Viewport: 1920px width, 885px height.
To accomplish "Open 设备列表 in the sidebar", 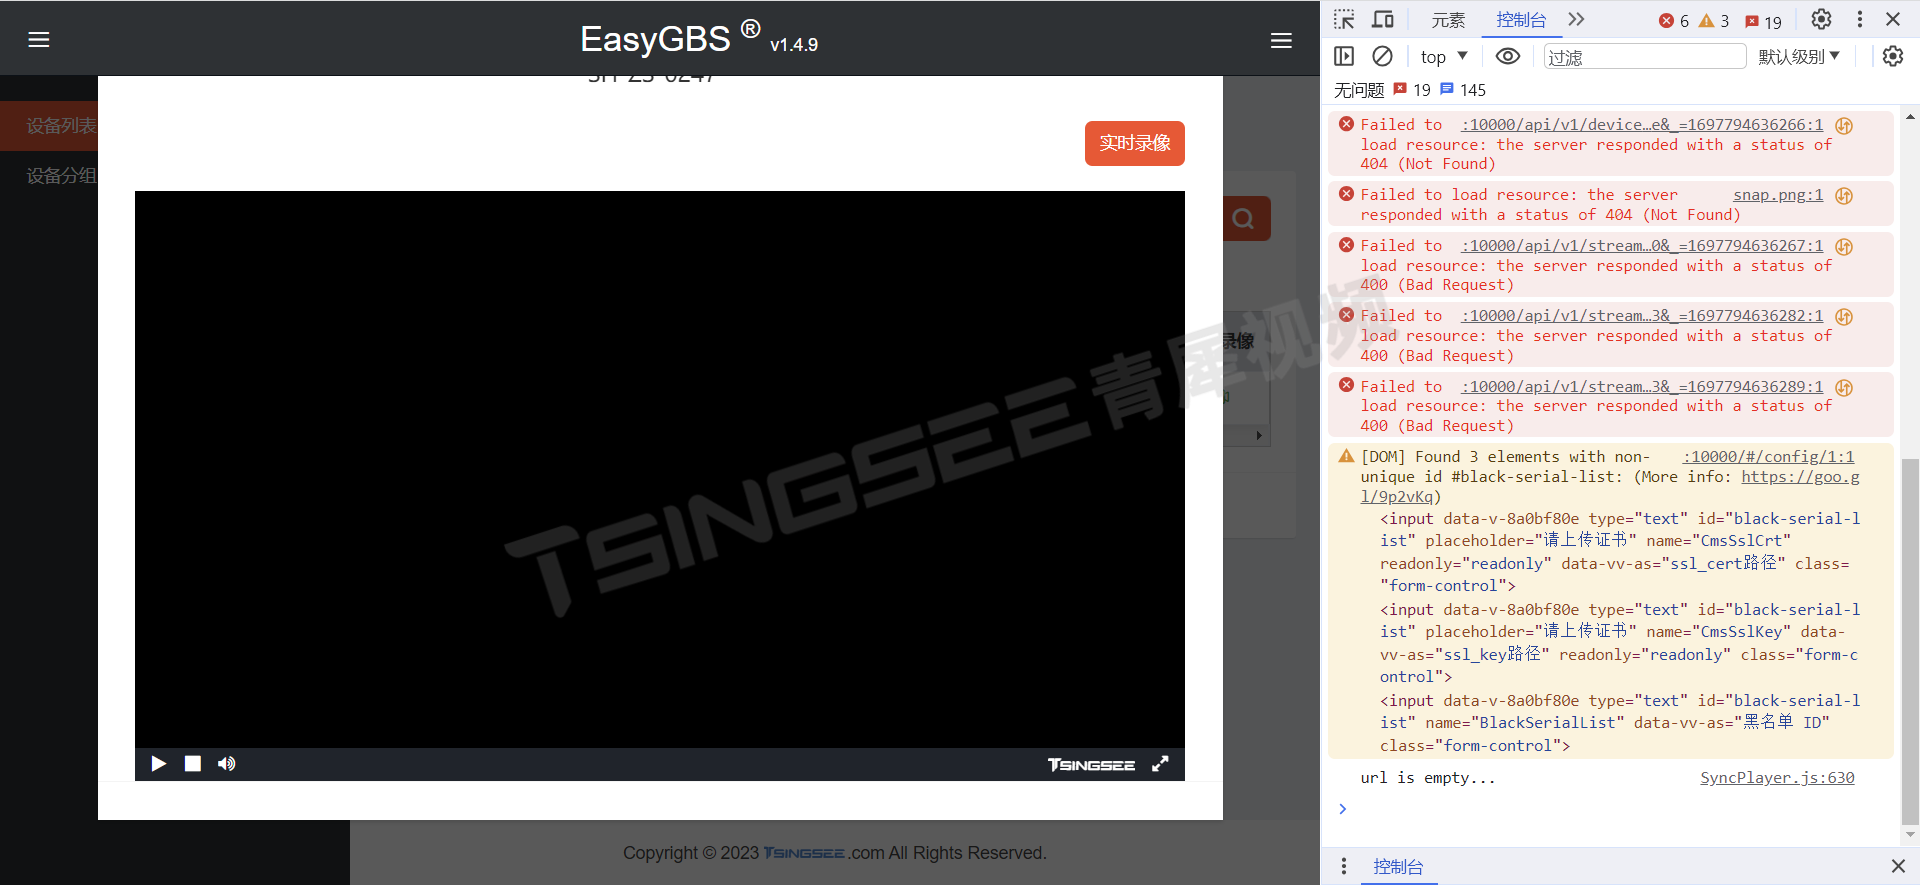I will 49,126.
